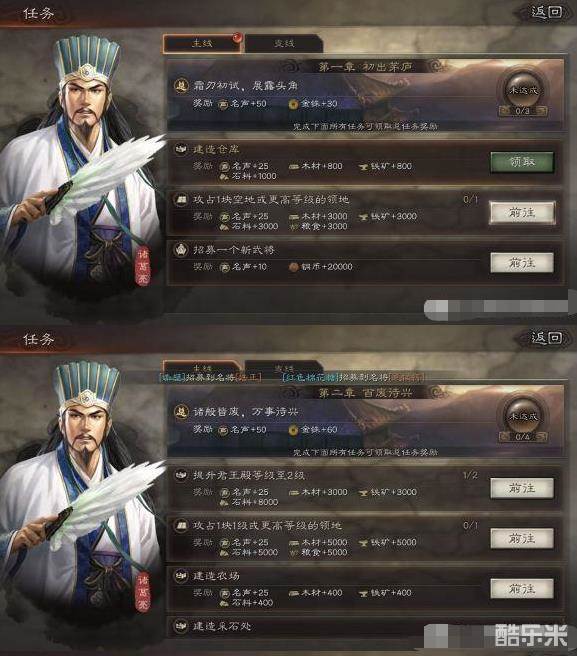Screen dimensions: 577x656
Task: Click the book icon beside 攻占1块空地
Action: 181,199
